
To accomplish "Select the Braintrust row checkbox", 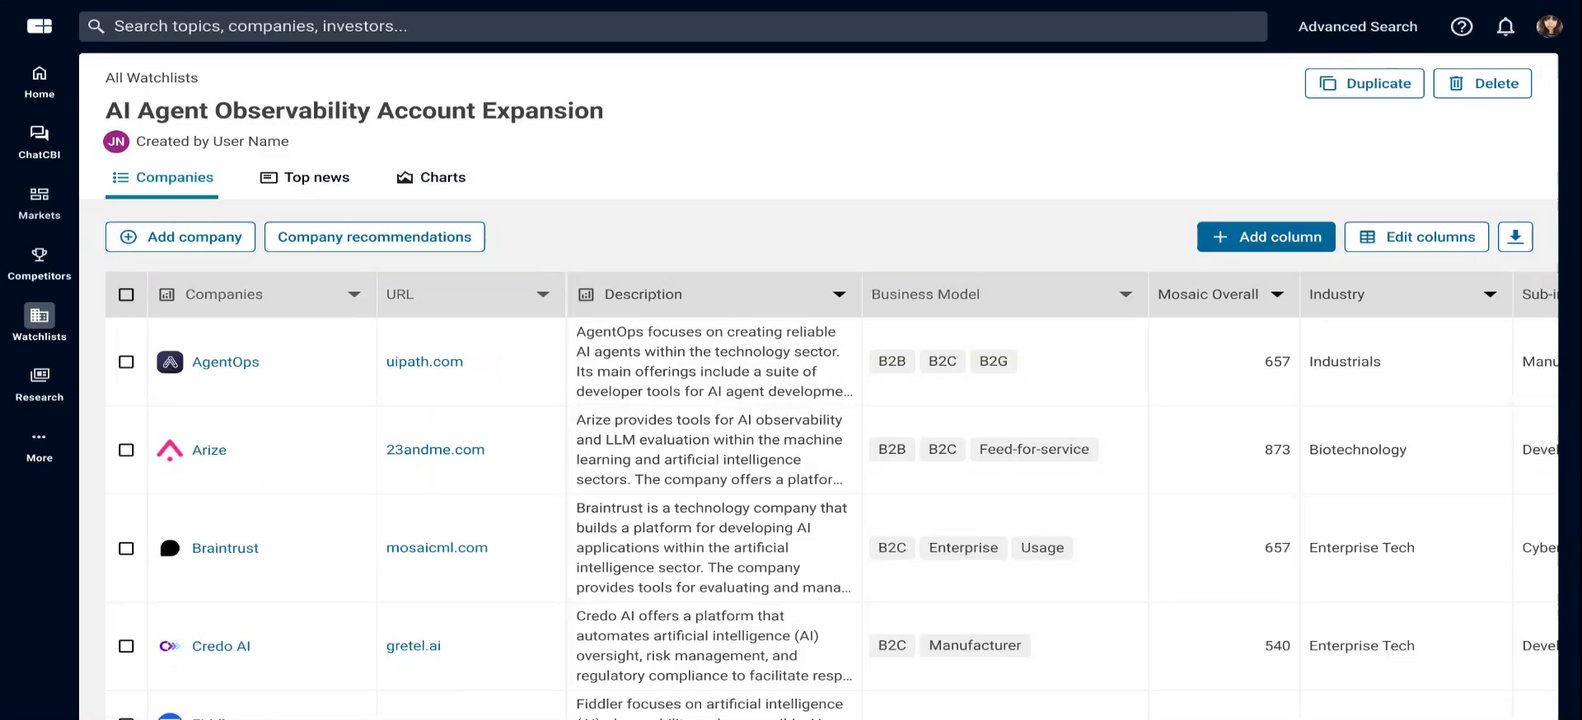I will (x=126, y=548).
